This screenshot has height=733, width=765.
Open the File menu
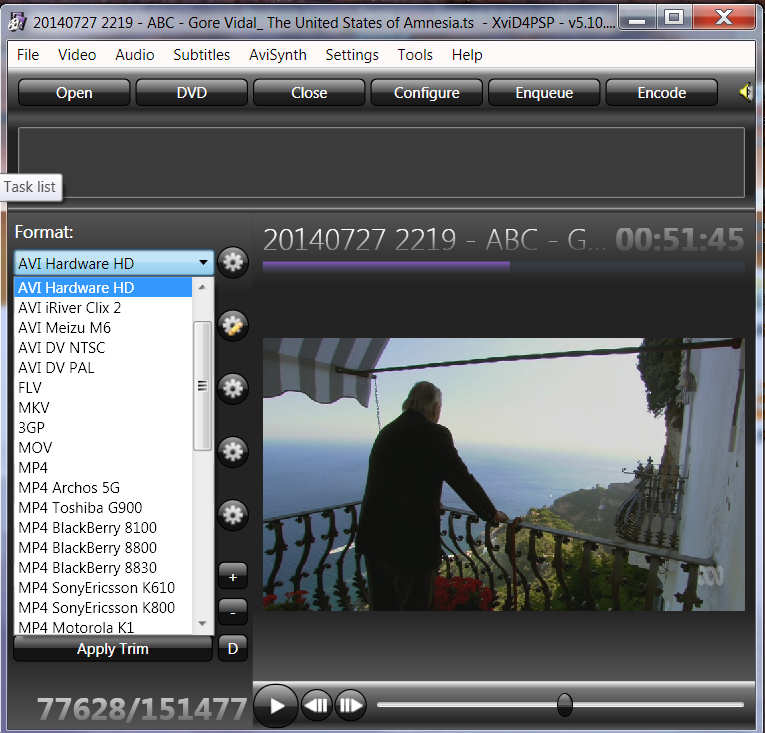click(28, 55)
